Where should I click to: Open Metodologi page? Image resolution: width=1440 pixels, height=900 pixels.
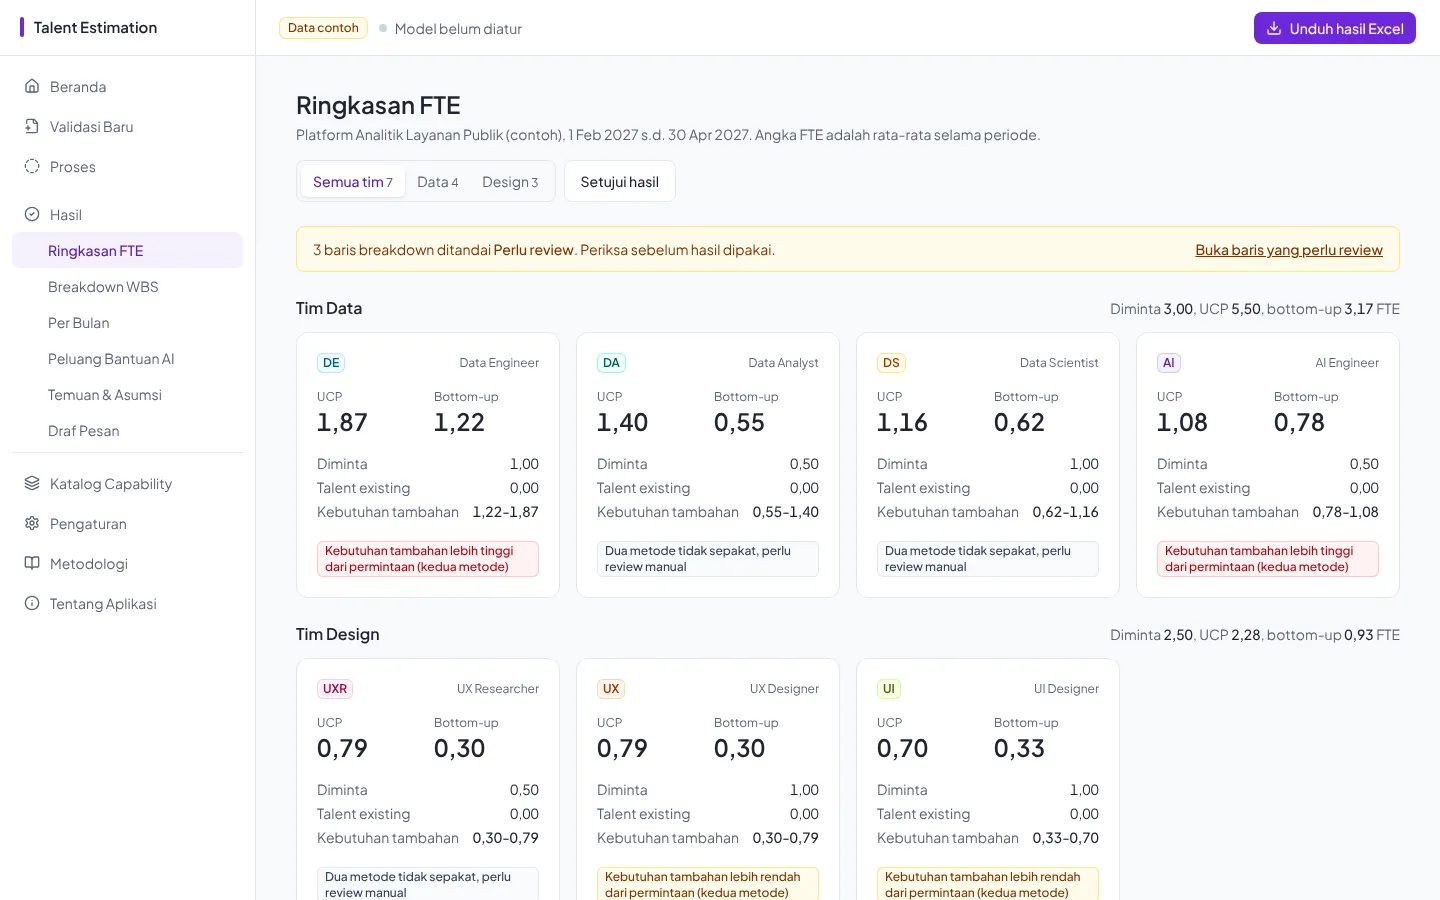127,563
